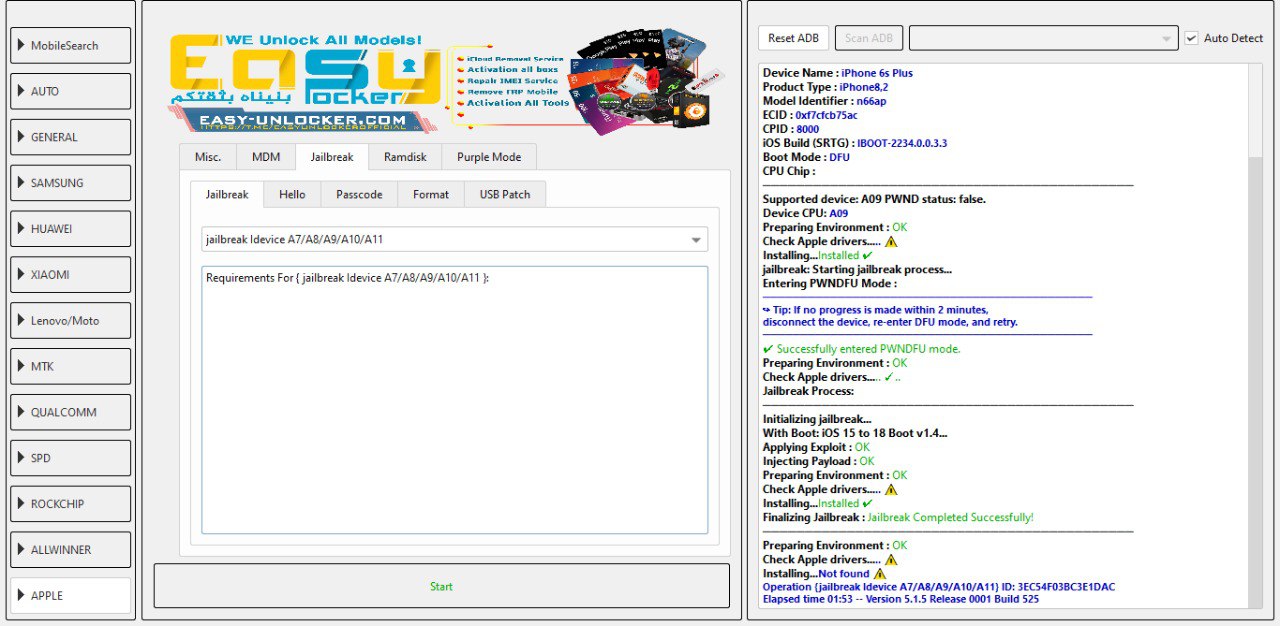Click the 'Installing...Not found' warning line
The image size is (1280, 626).
click(x=824, y=573)
